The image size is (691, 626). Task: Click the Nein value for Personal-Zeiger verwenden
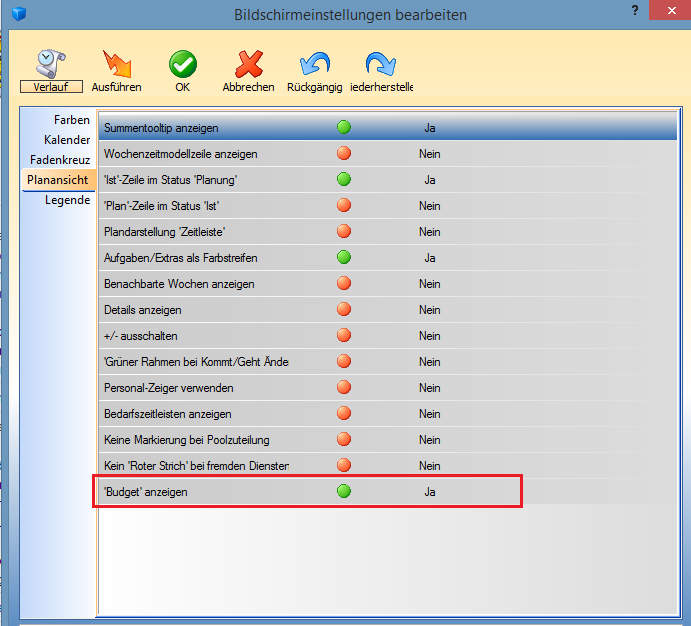click(430, 388)
